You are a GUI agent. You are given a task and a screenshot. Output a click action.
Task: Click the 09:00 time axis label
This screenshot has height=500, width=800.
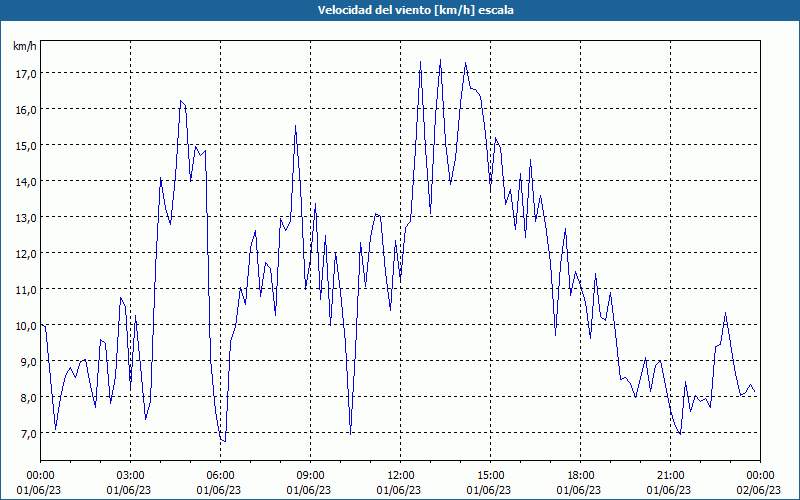(x=311, y=476)
